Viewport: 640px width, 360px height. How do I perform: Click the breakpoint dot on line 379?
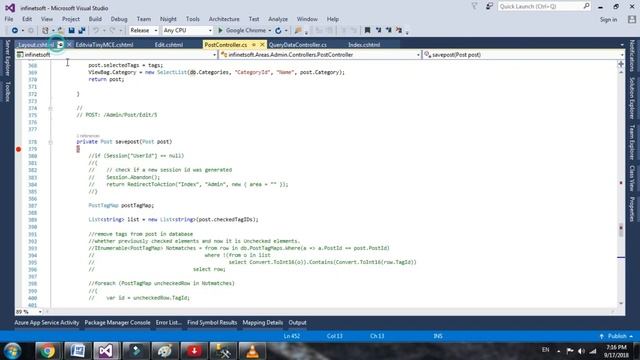click(x=18, y=149)
